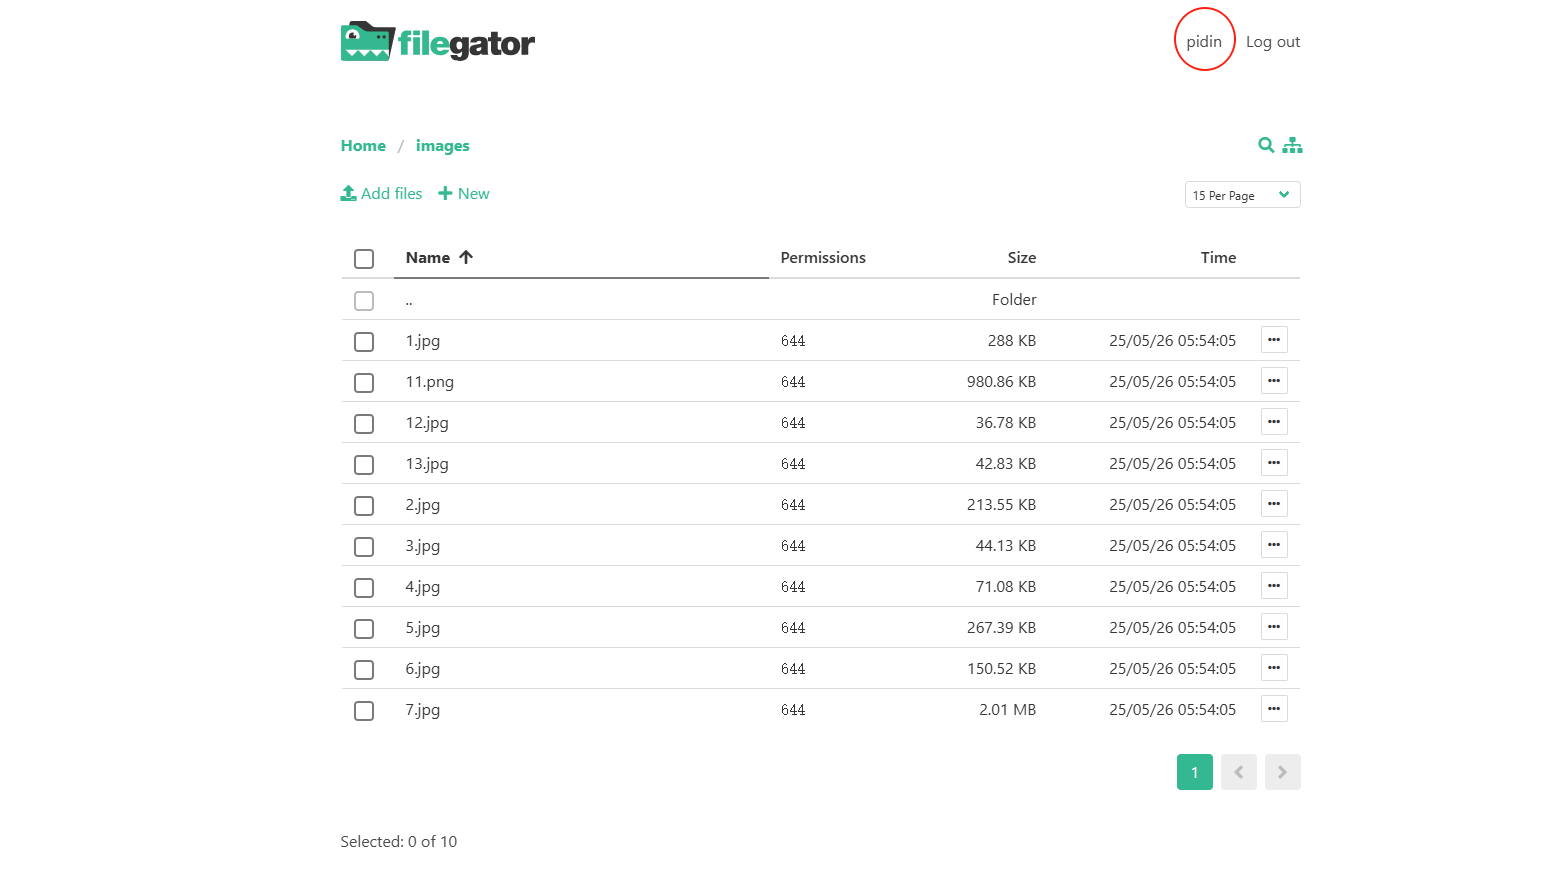Click the search magnifier icon

click(x=1265, y=145)
